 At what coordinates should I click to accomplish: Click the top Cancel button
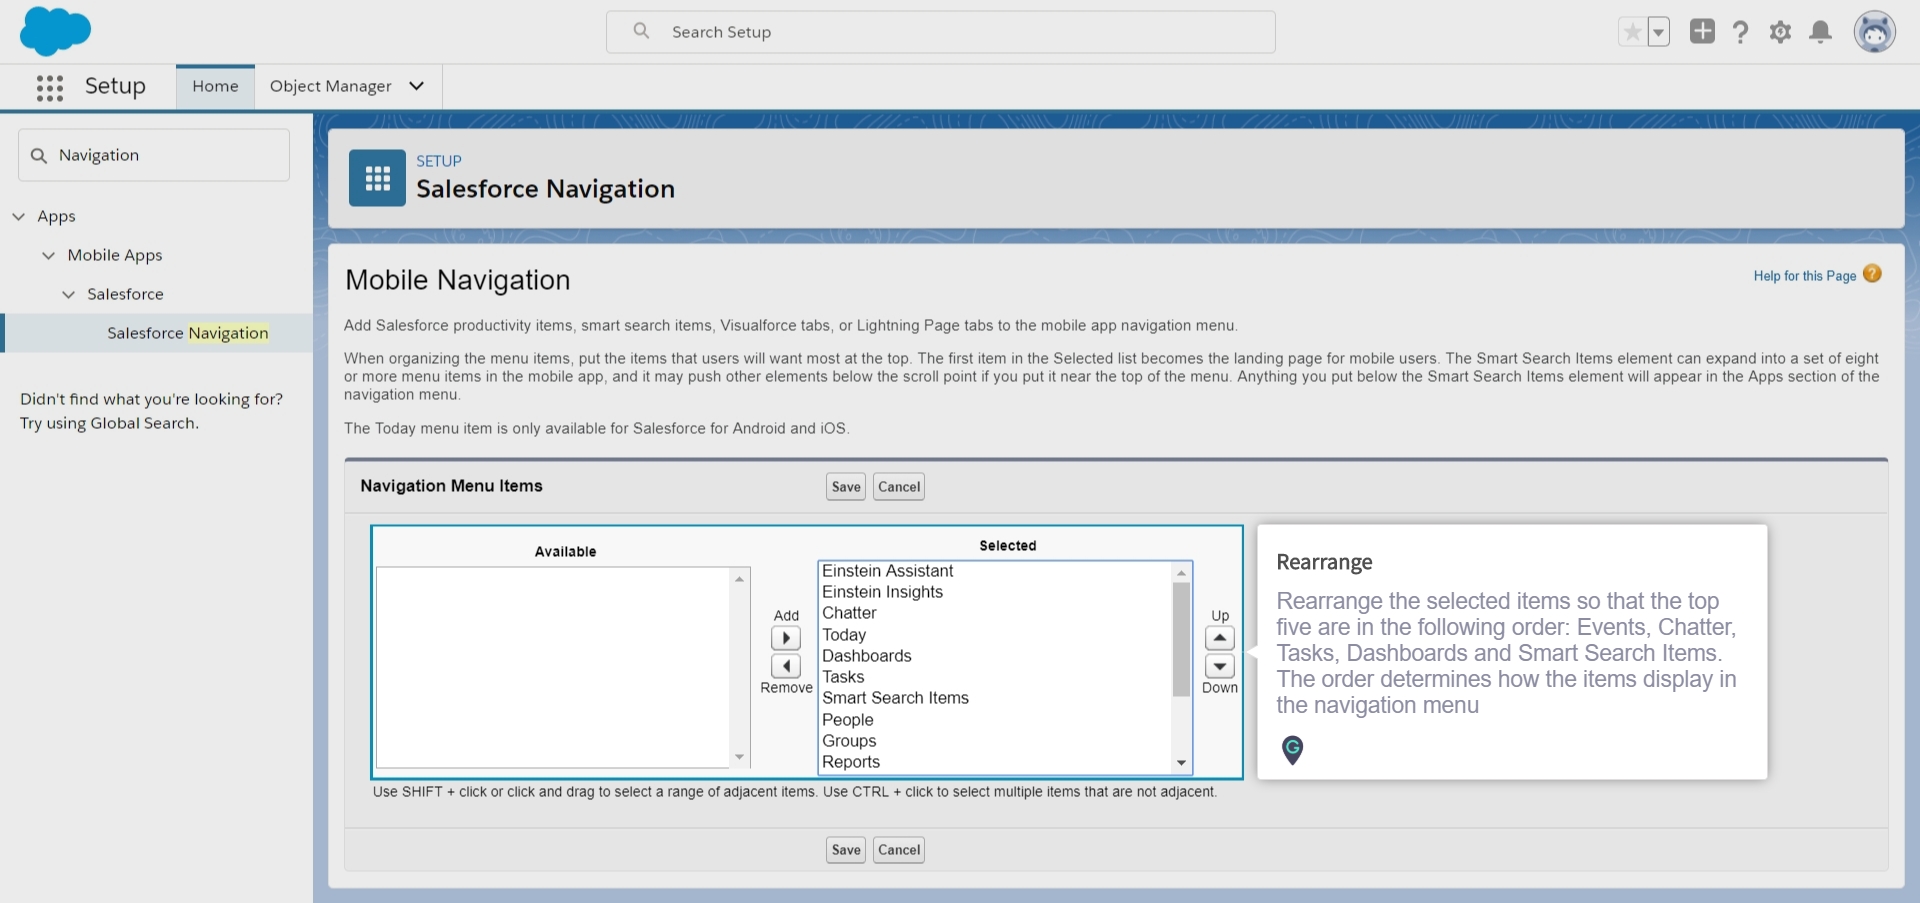899,487
